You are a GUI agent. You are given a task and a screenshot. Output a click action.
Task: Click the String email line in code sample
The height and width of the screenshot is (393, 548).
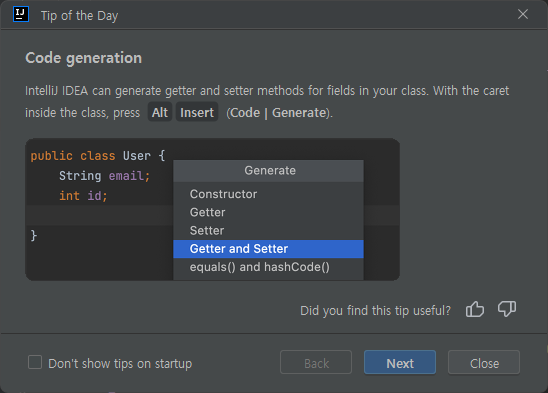(x=104, y=176)
